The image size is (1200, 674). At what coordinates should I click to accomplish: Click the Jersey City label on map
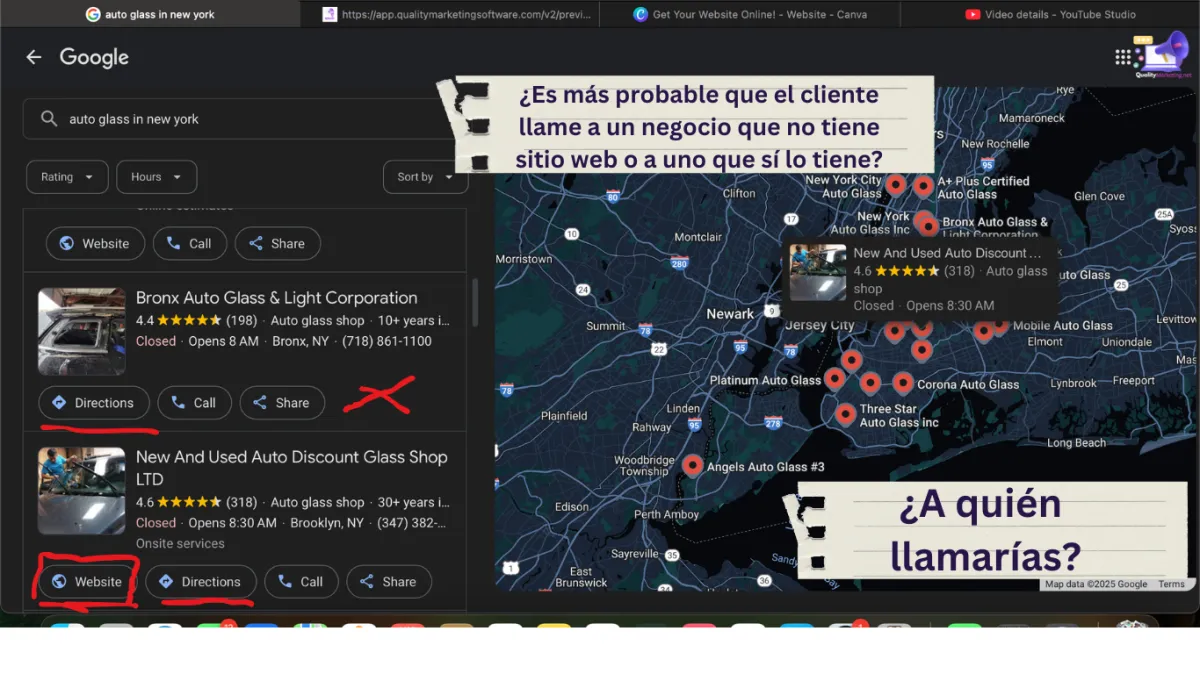820,325
